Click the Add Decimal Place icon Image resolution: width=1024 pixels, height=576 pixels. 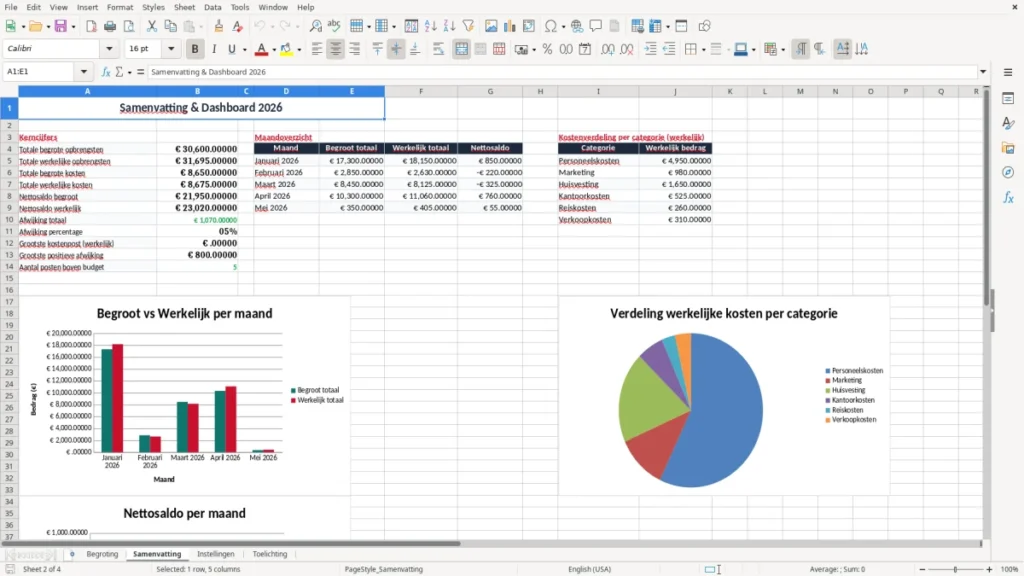607,49
